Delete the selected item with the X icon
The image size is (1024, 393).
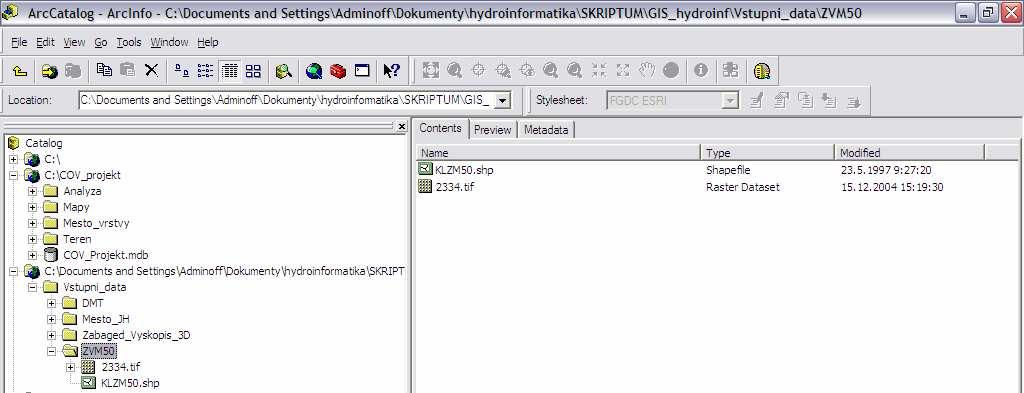coord(151,70)
